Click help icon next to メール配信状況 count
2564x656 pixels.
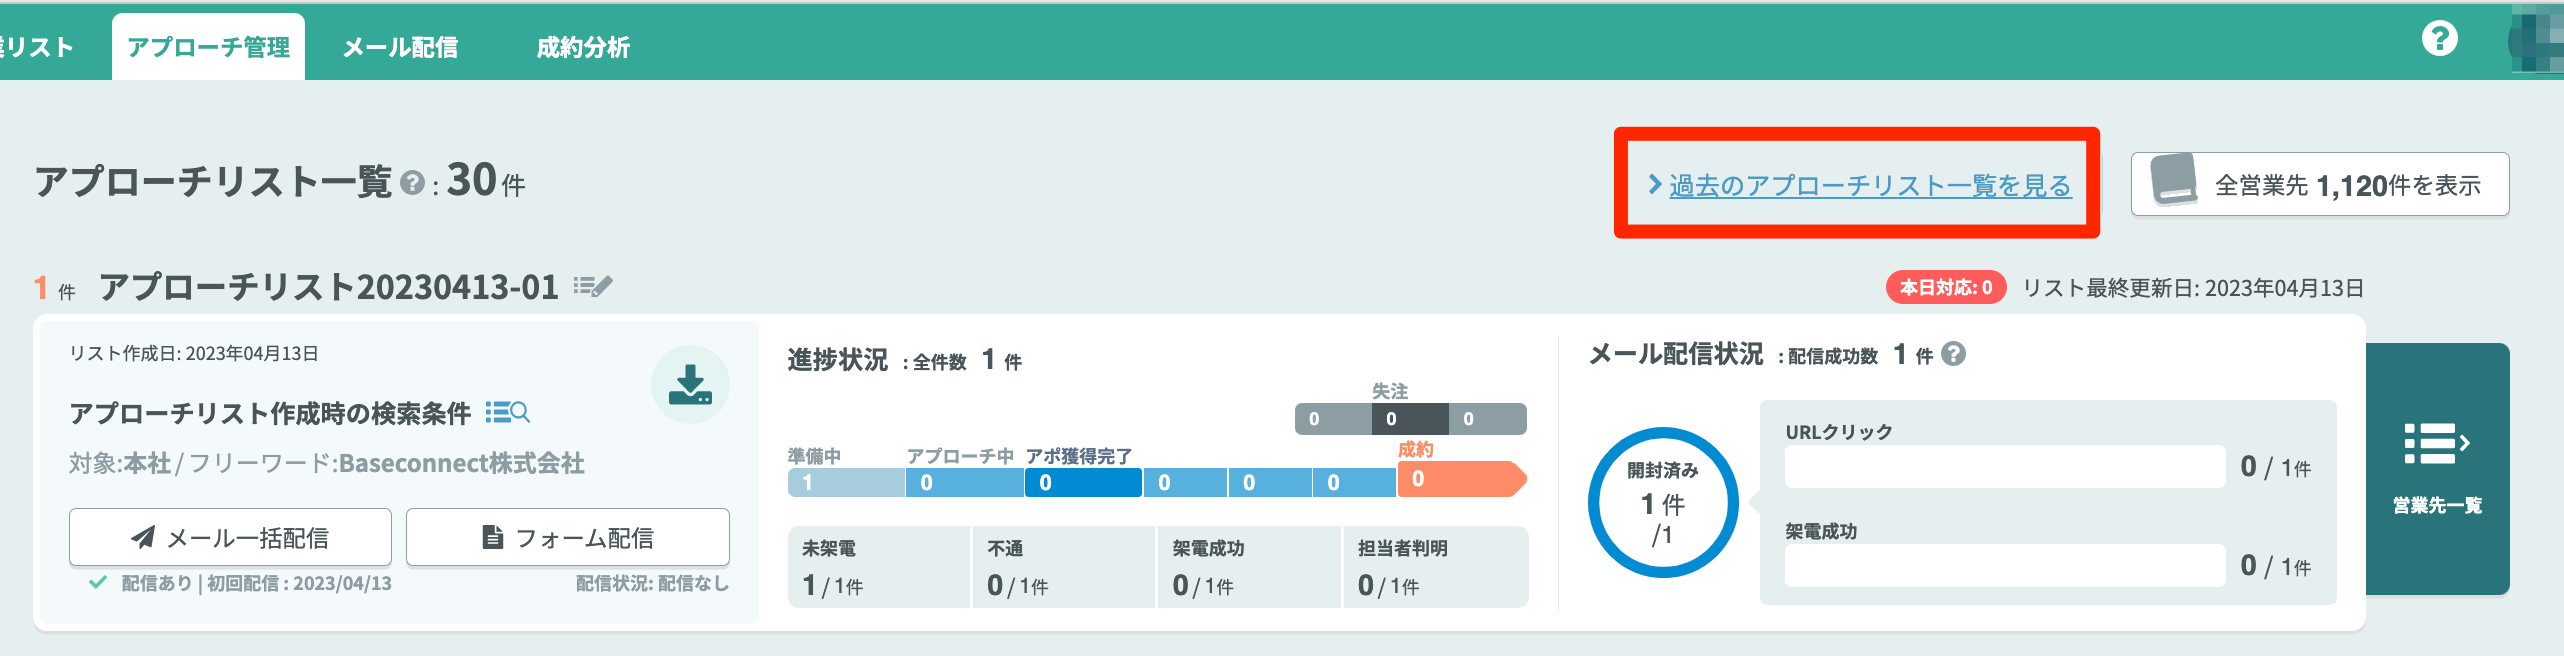click(x=1953, y=354)
